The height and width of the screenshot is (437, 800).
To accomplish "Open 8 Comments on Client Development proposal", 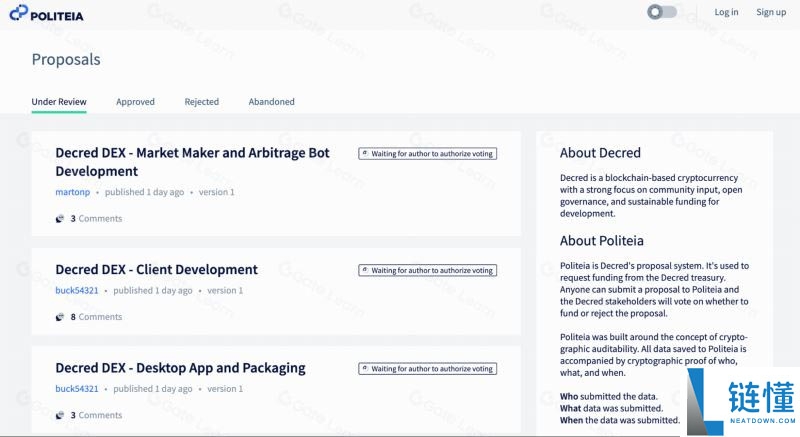I will tap(96, 317).
